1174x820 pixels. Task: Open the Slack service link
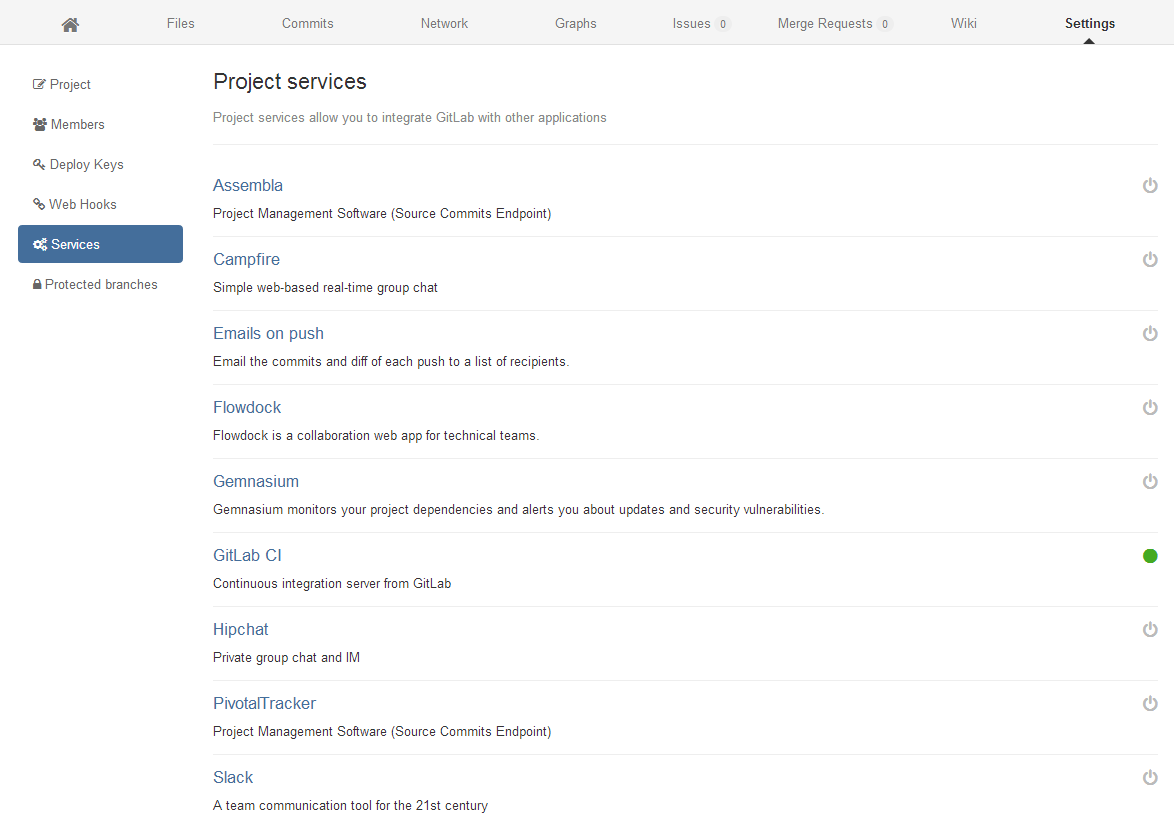233,777
